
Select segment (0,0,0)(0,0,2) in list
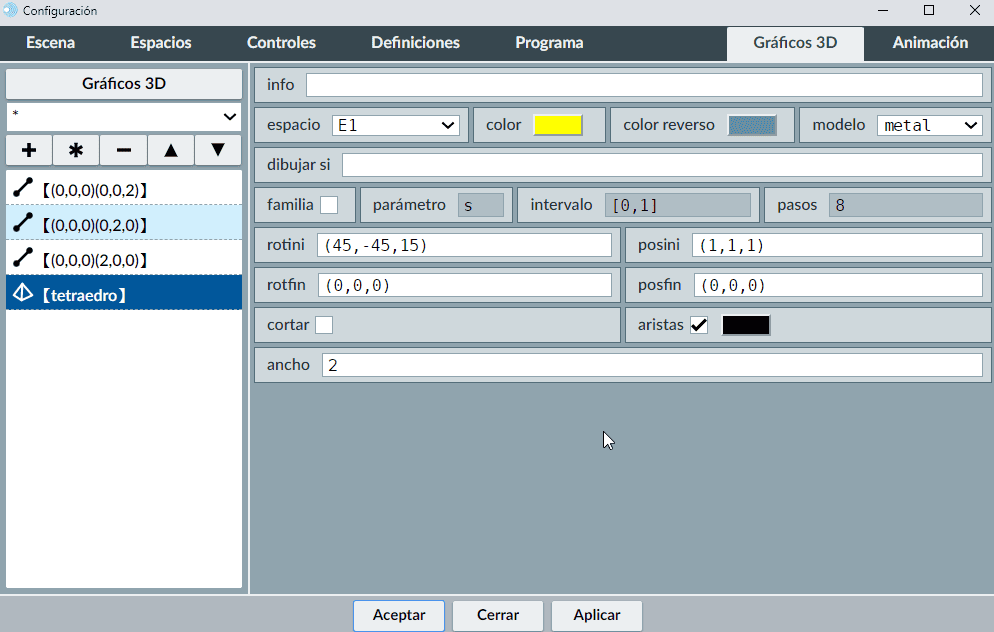[124, 188]
